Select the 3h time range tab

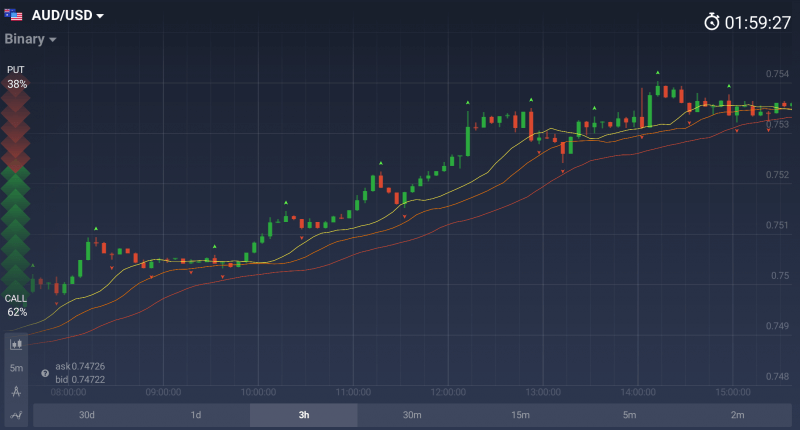[303, 415]
